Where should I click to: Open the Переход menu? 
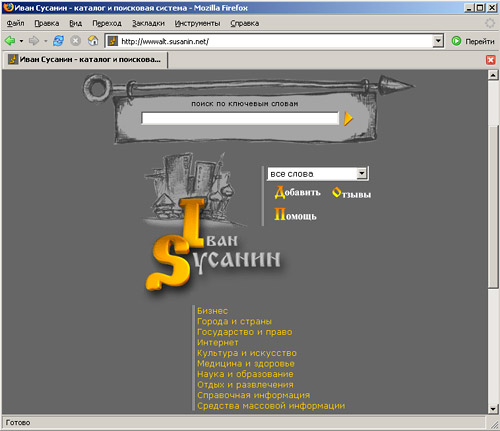tap(107, 23)
